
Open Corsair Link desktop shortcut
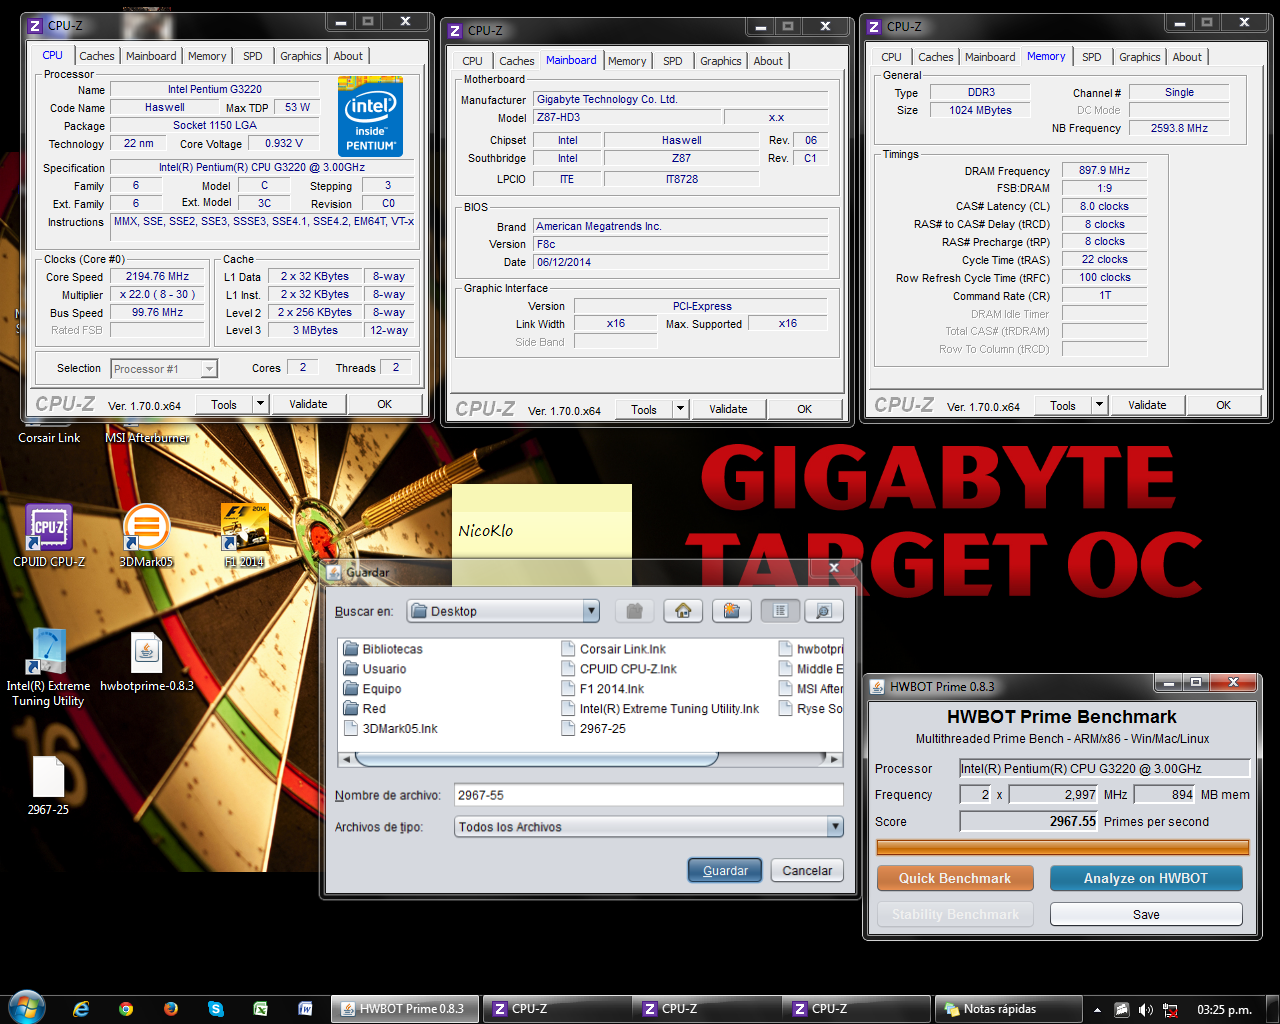49,438
